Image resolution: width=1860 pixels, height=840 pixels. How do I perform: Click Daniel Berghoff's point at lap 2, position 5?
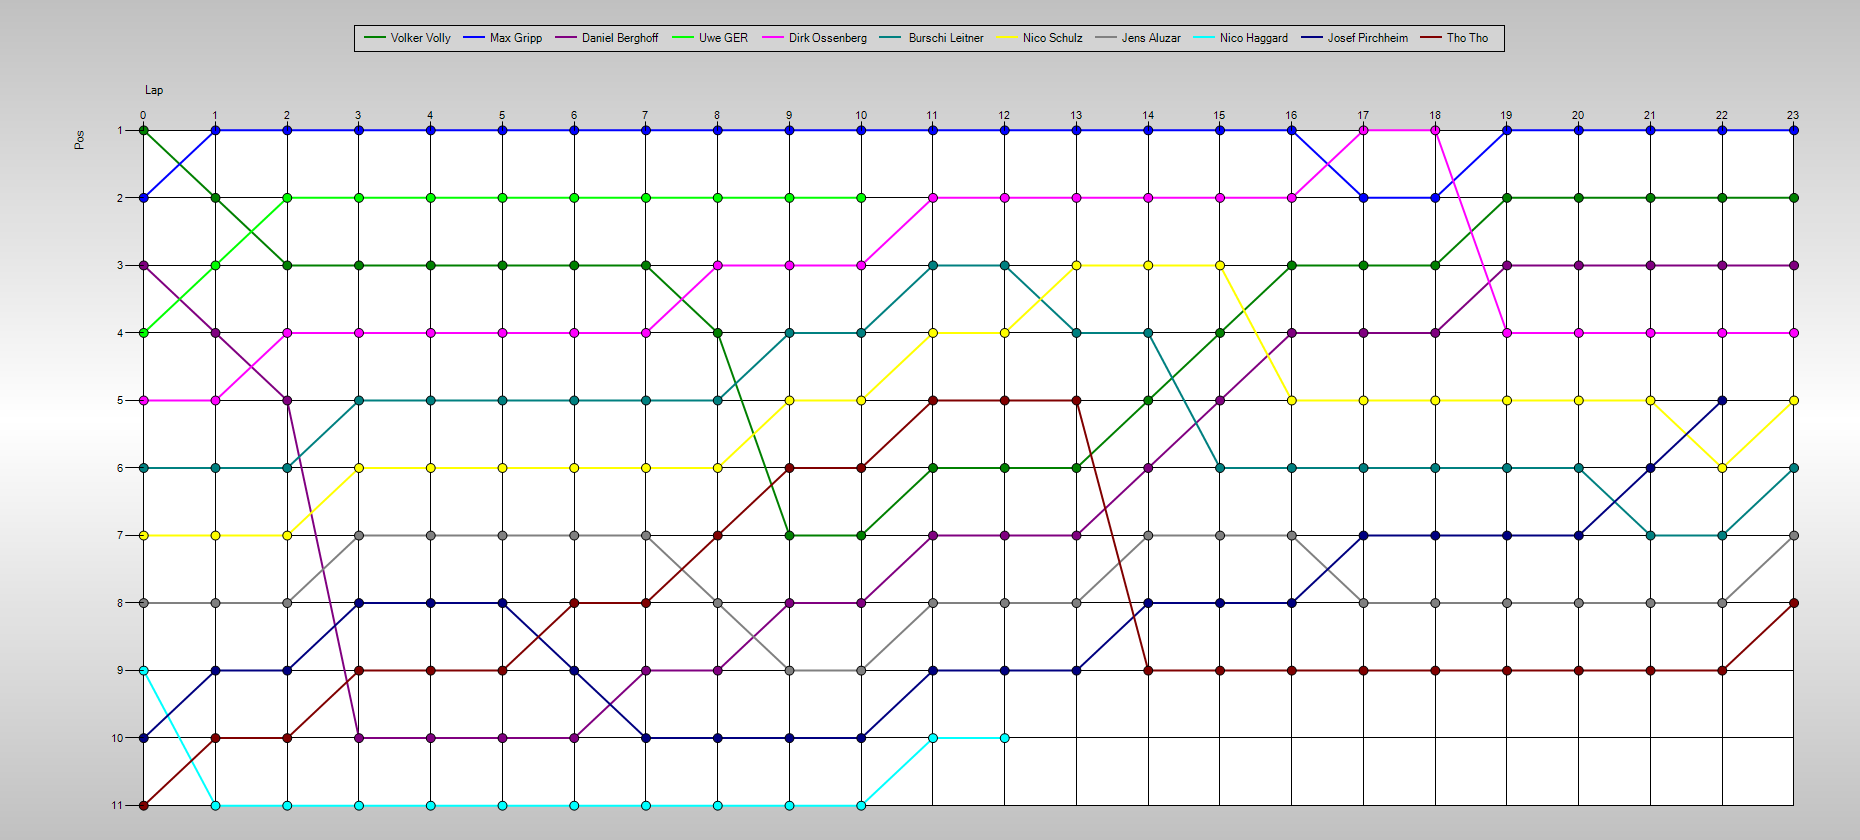pos(287,400)
